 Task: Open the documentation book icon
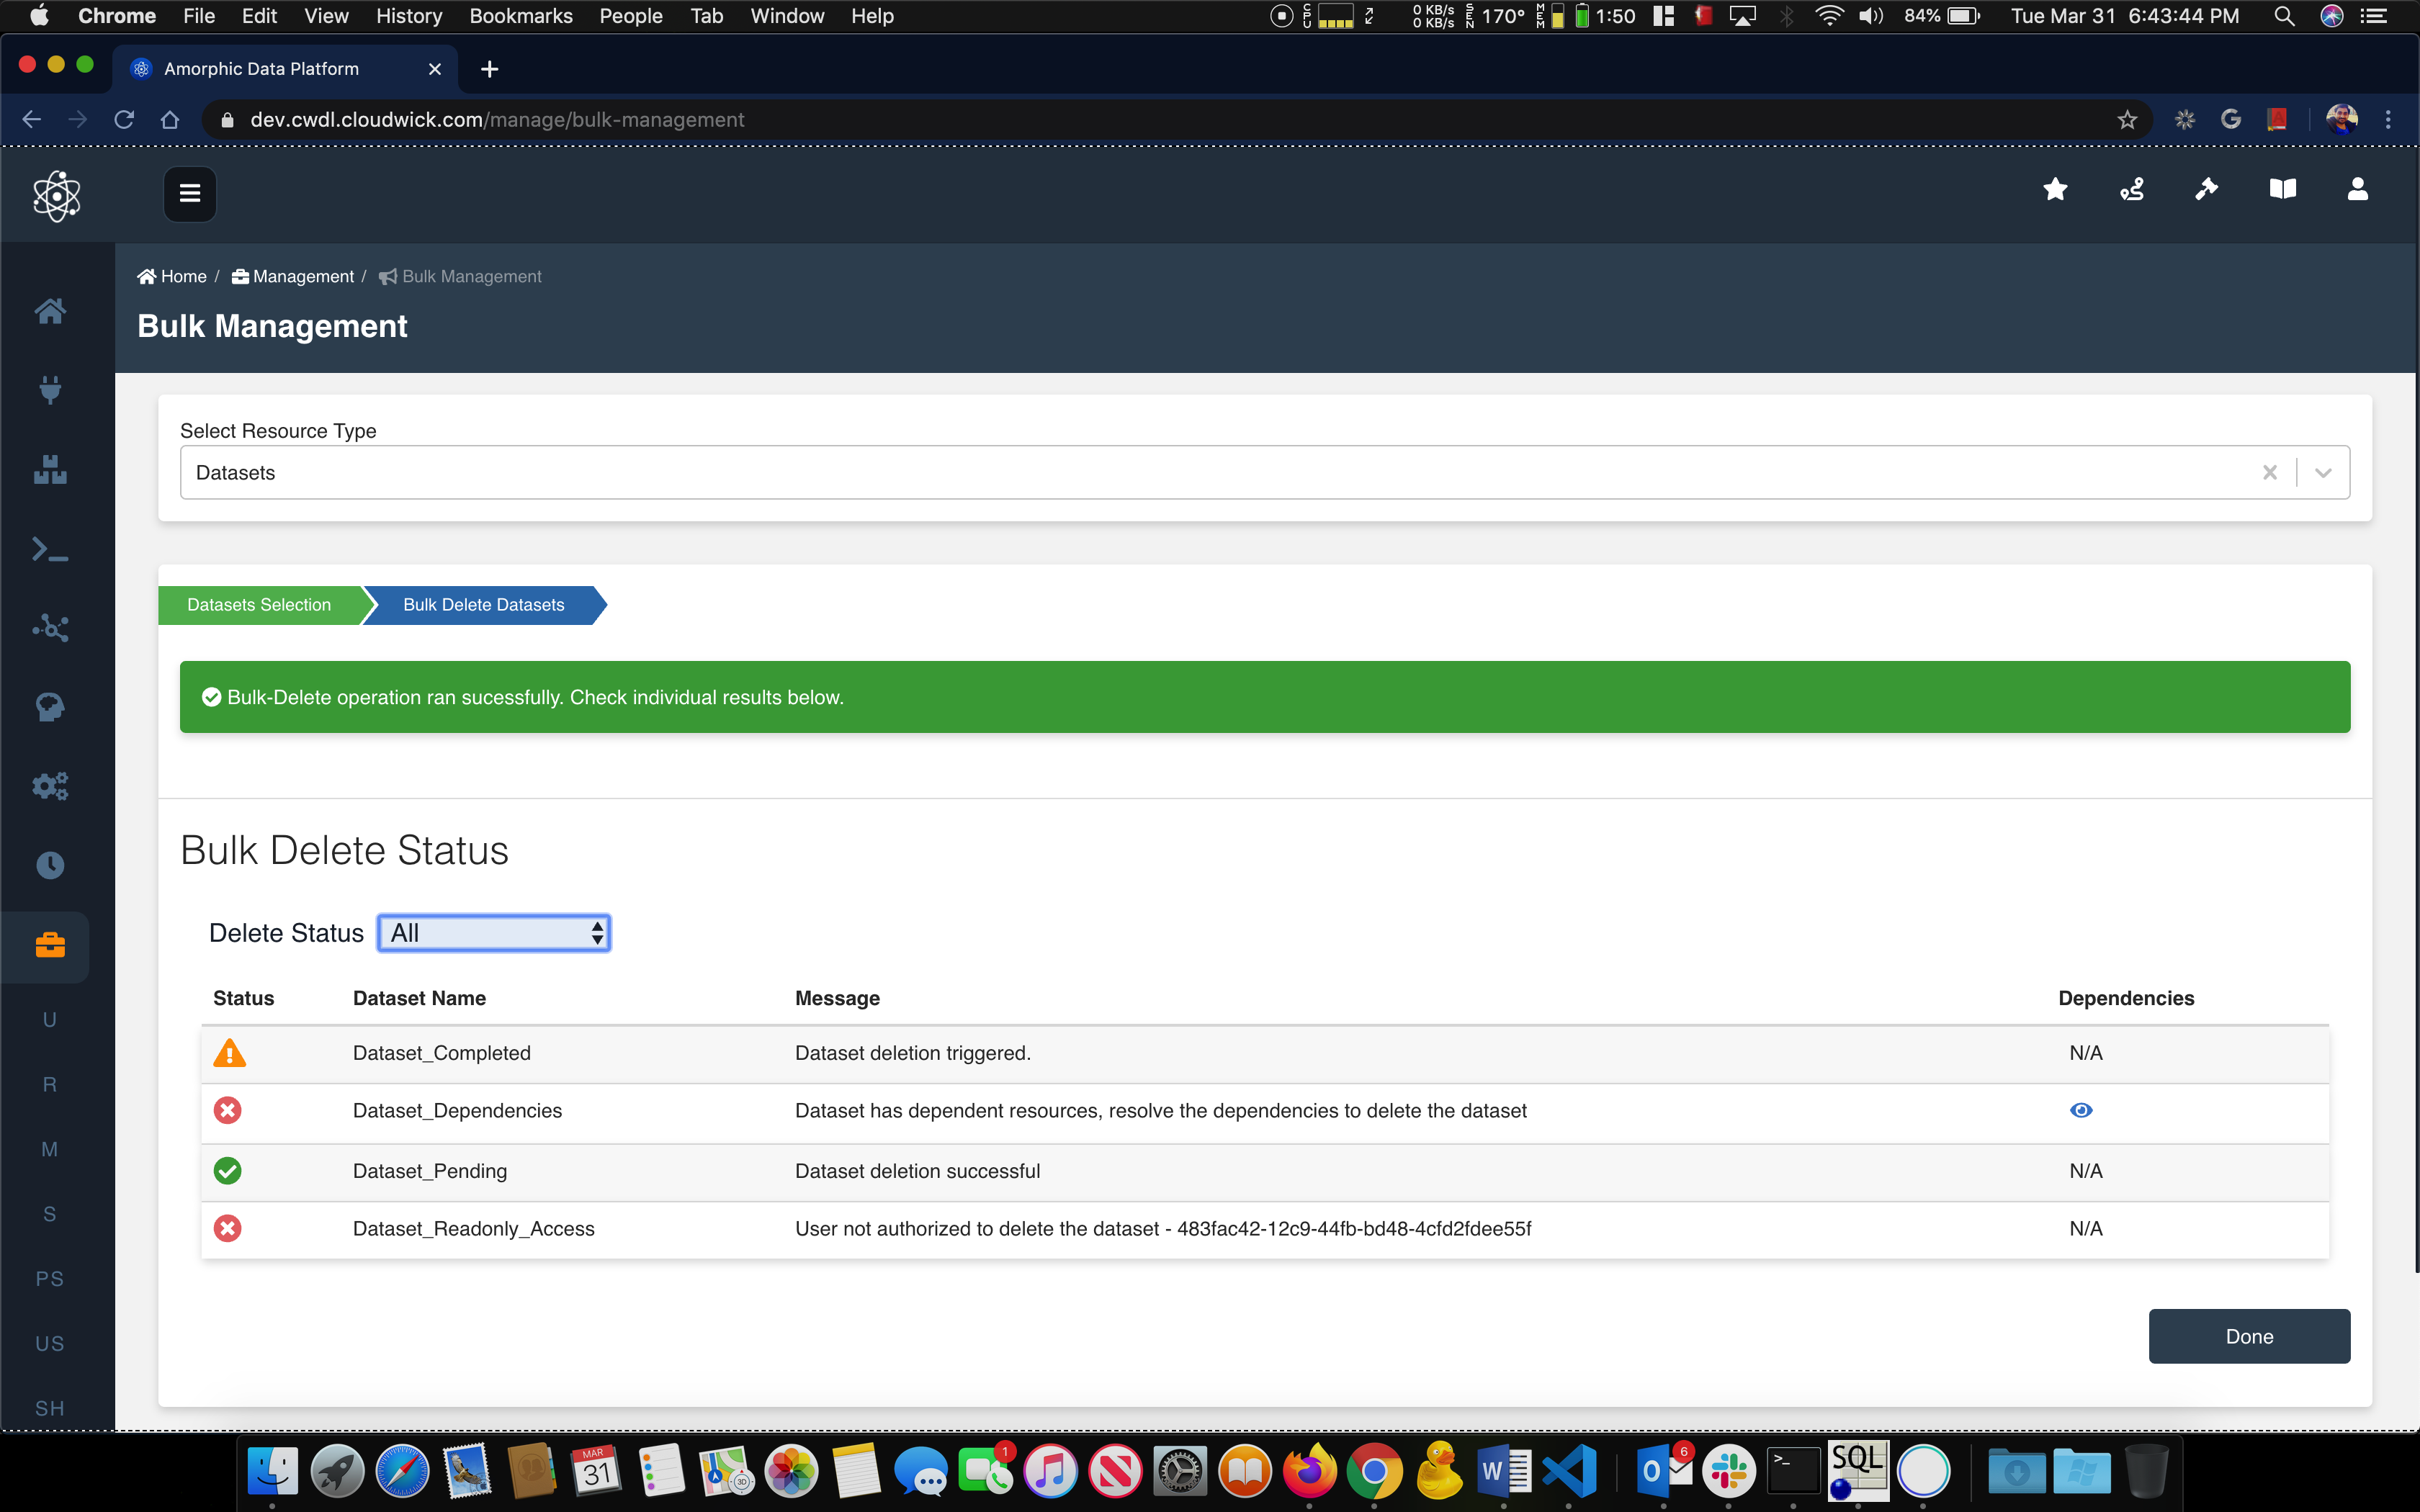[x=2282, y=190]
